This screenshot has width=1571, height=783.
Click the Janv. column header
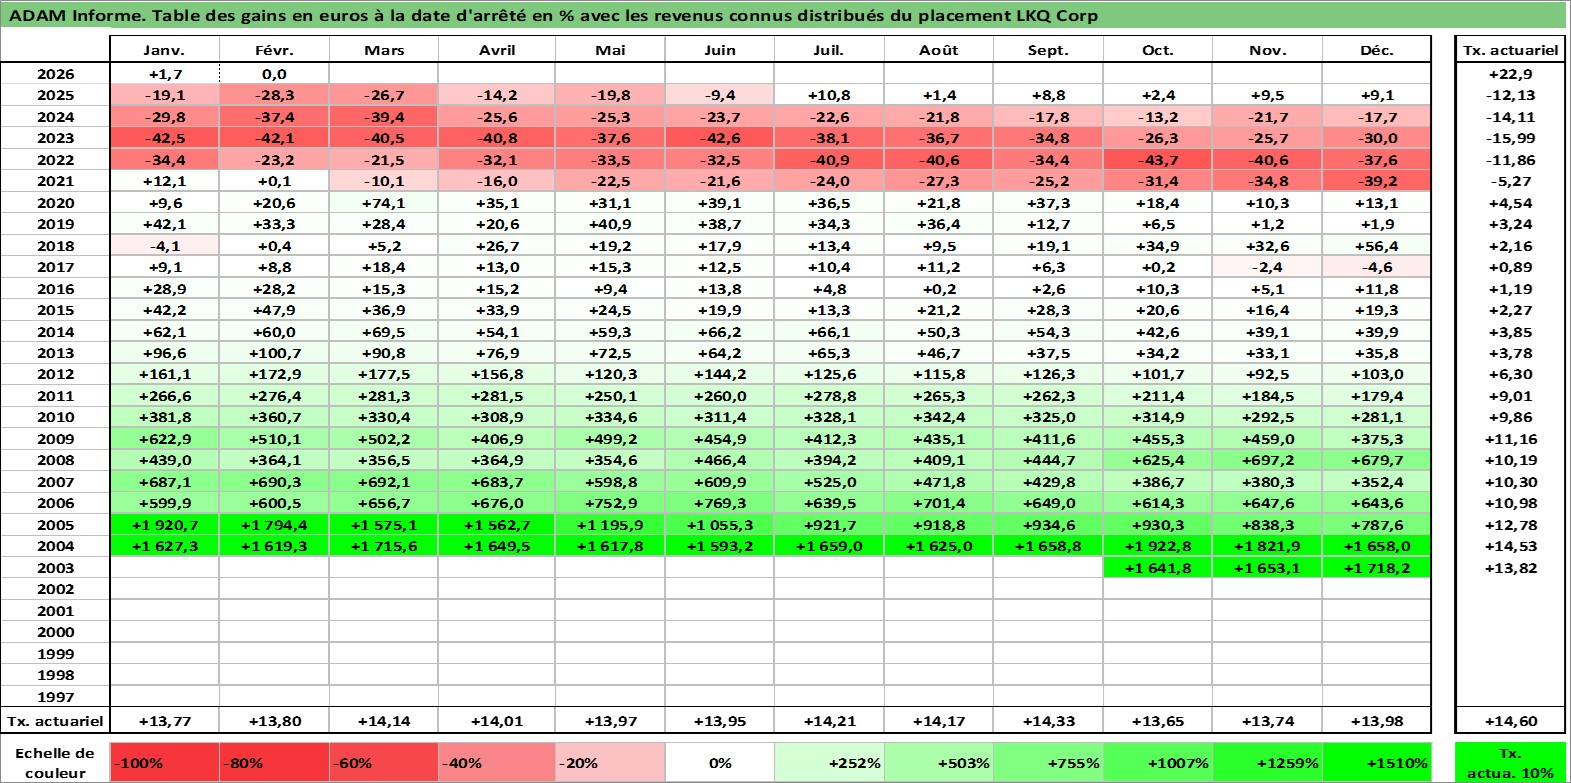(x=164, y=50)
